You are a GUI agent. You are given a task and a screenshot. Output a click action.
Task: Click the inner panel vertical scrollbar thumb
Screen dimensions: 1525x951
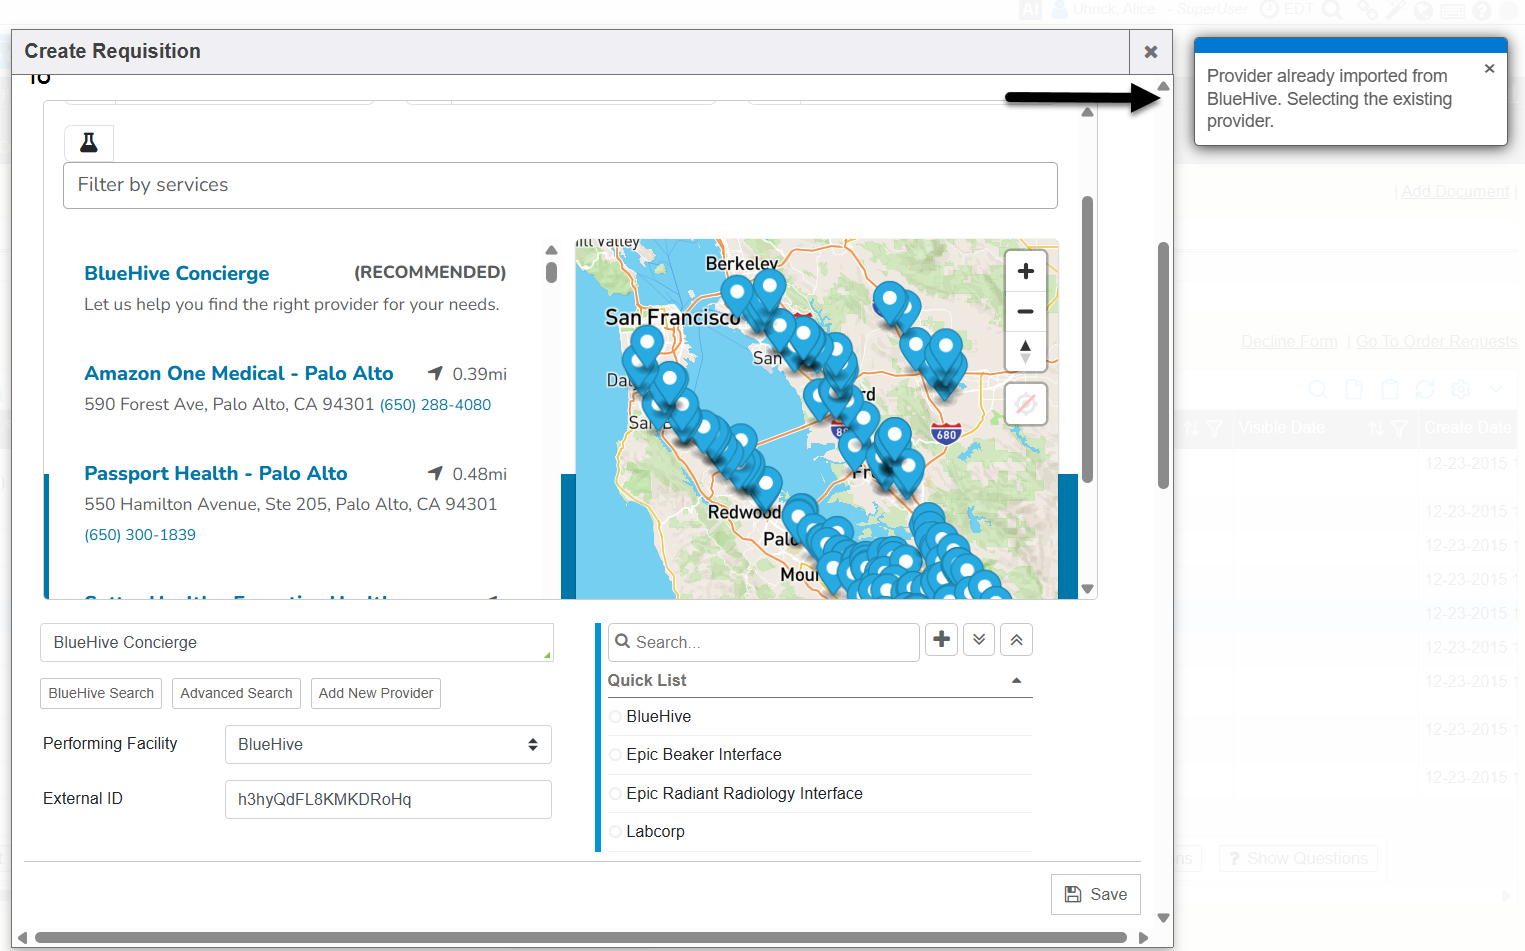1087,340
